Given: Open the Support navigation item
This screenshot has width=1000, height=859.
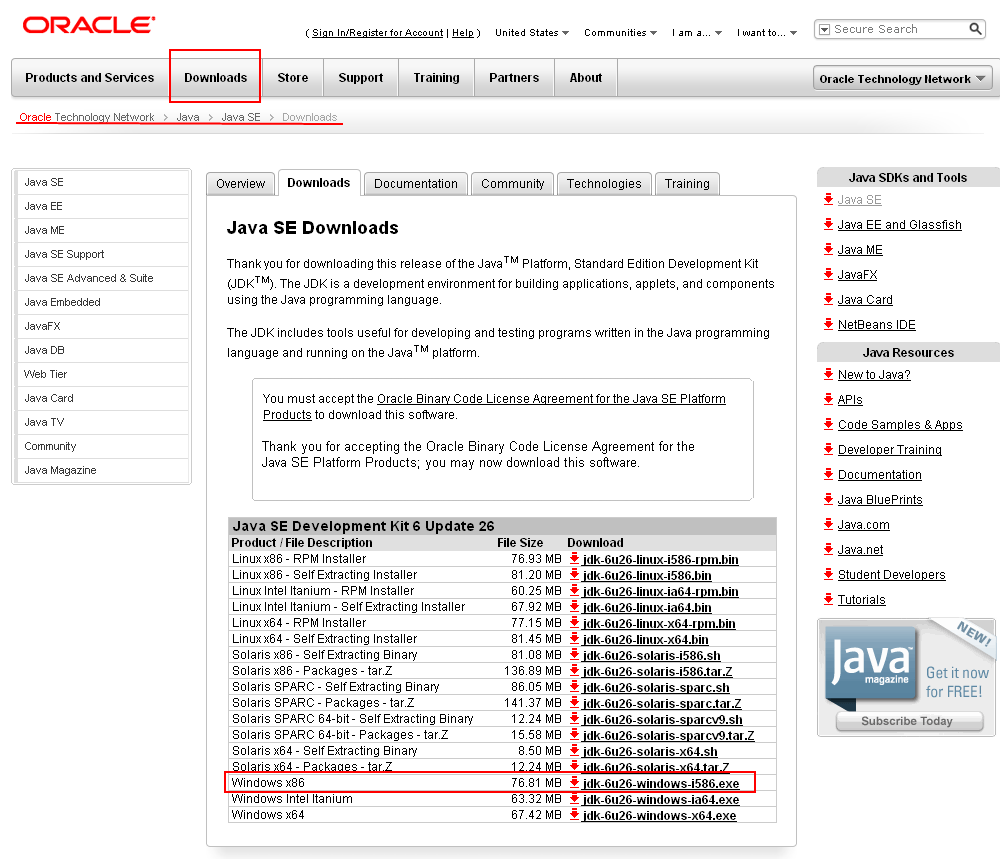Looking at the screenshot, I should point(361,78).
